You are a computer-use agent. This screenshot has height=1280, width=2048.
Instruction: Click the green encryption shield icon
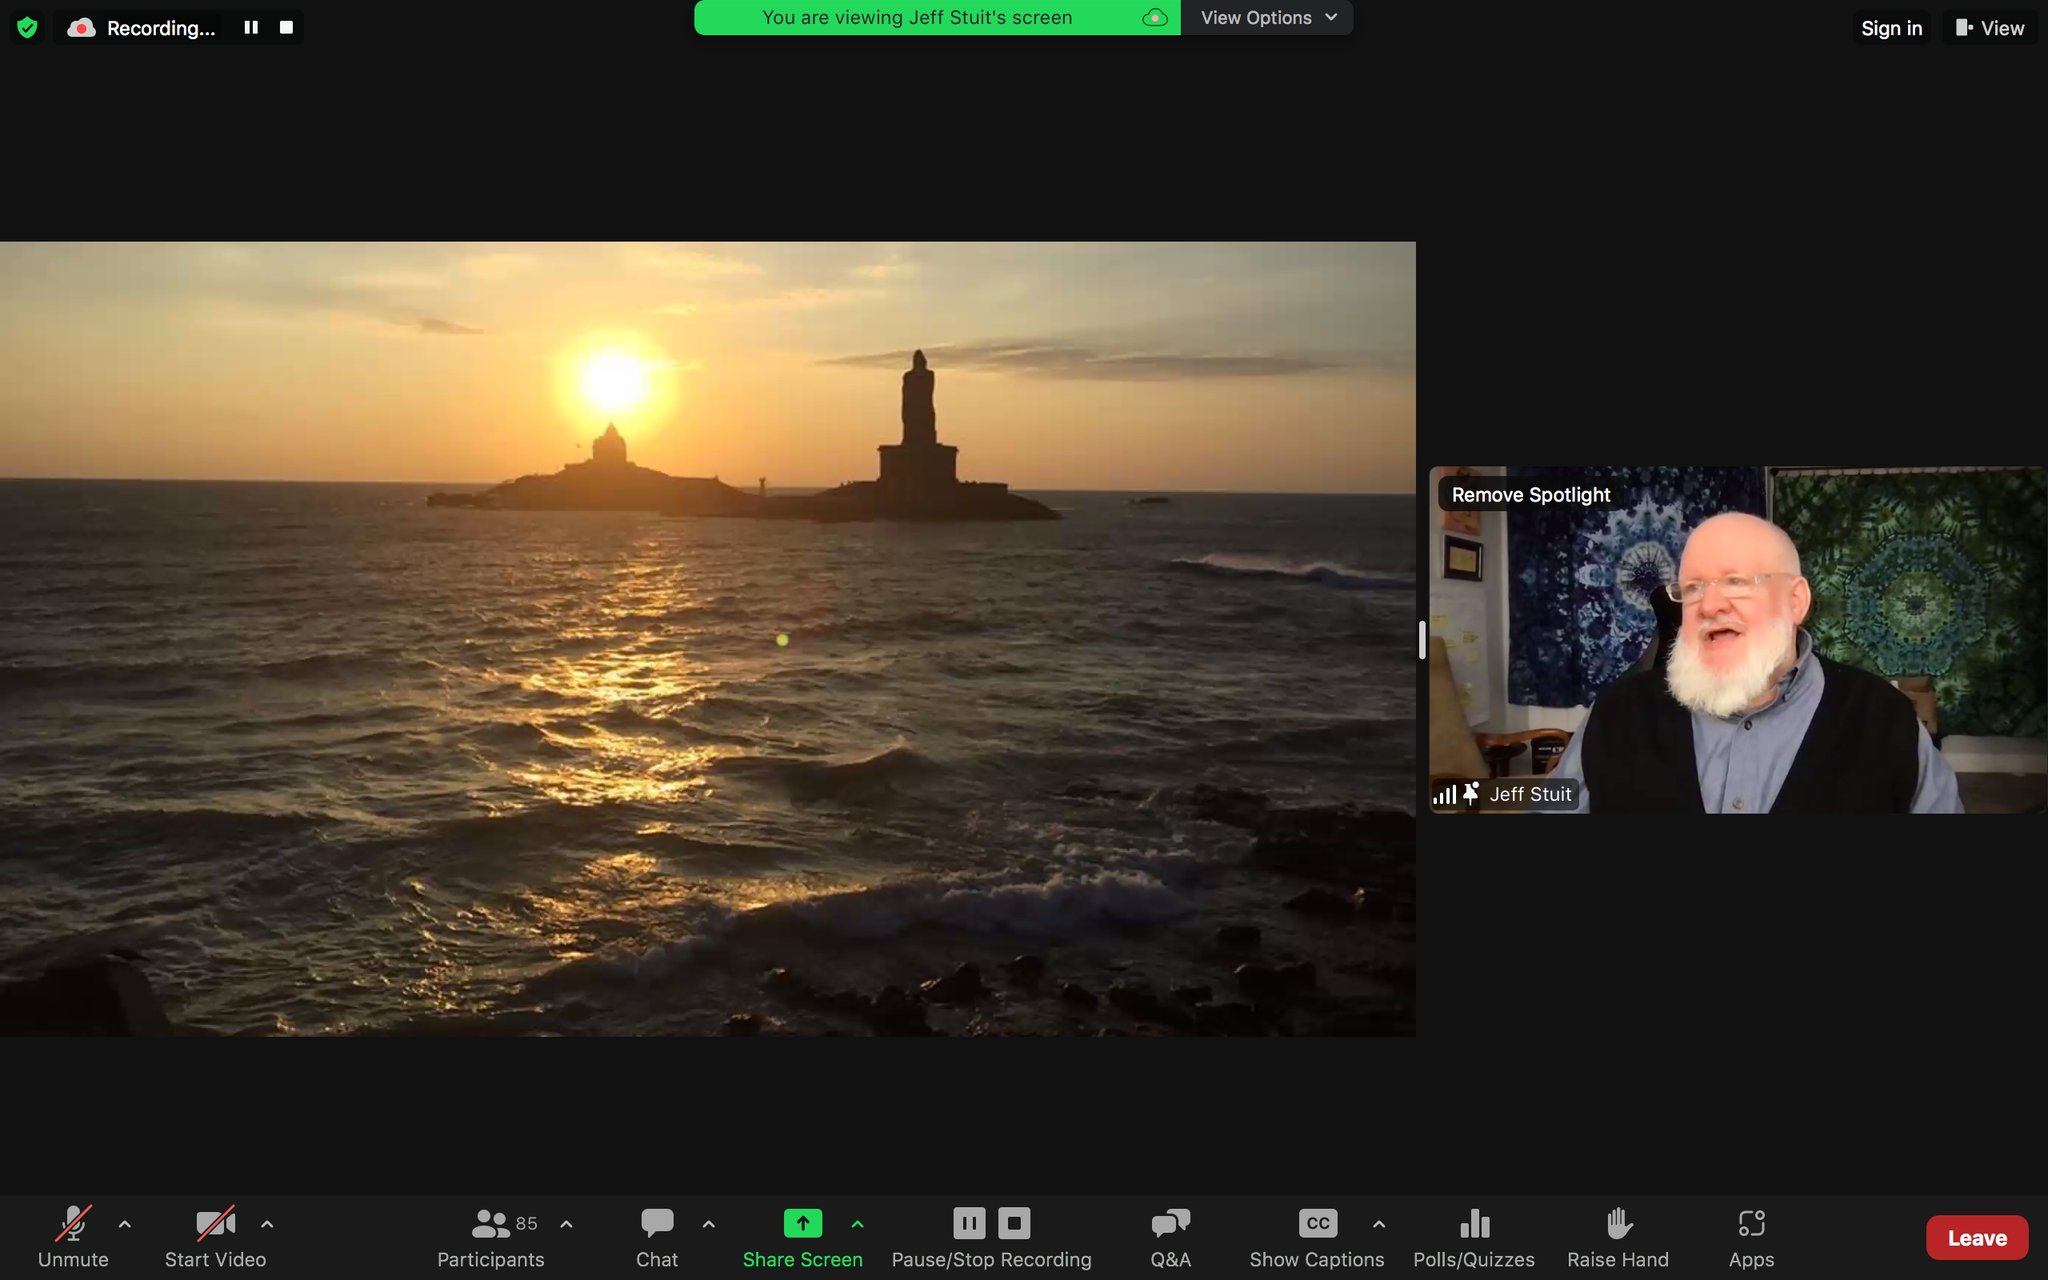coord(27,27)
